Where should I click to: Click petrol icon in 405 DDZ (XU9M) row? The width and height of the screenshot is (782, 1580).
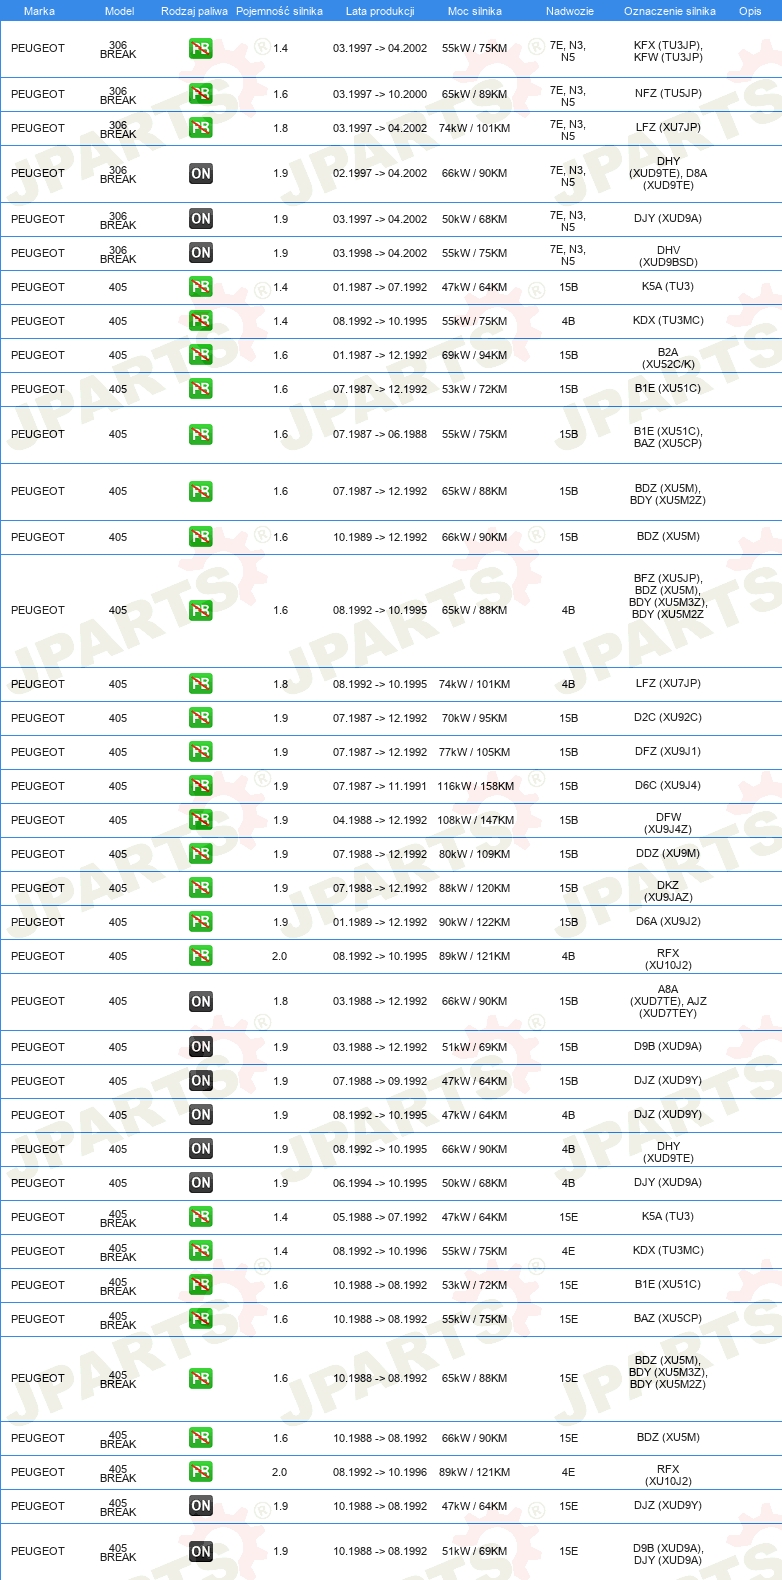click(x=201, y=854)
